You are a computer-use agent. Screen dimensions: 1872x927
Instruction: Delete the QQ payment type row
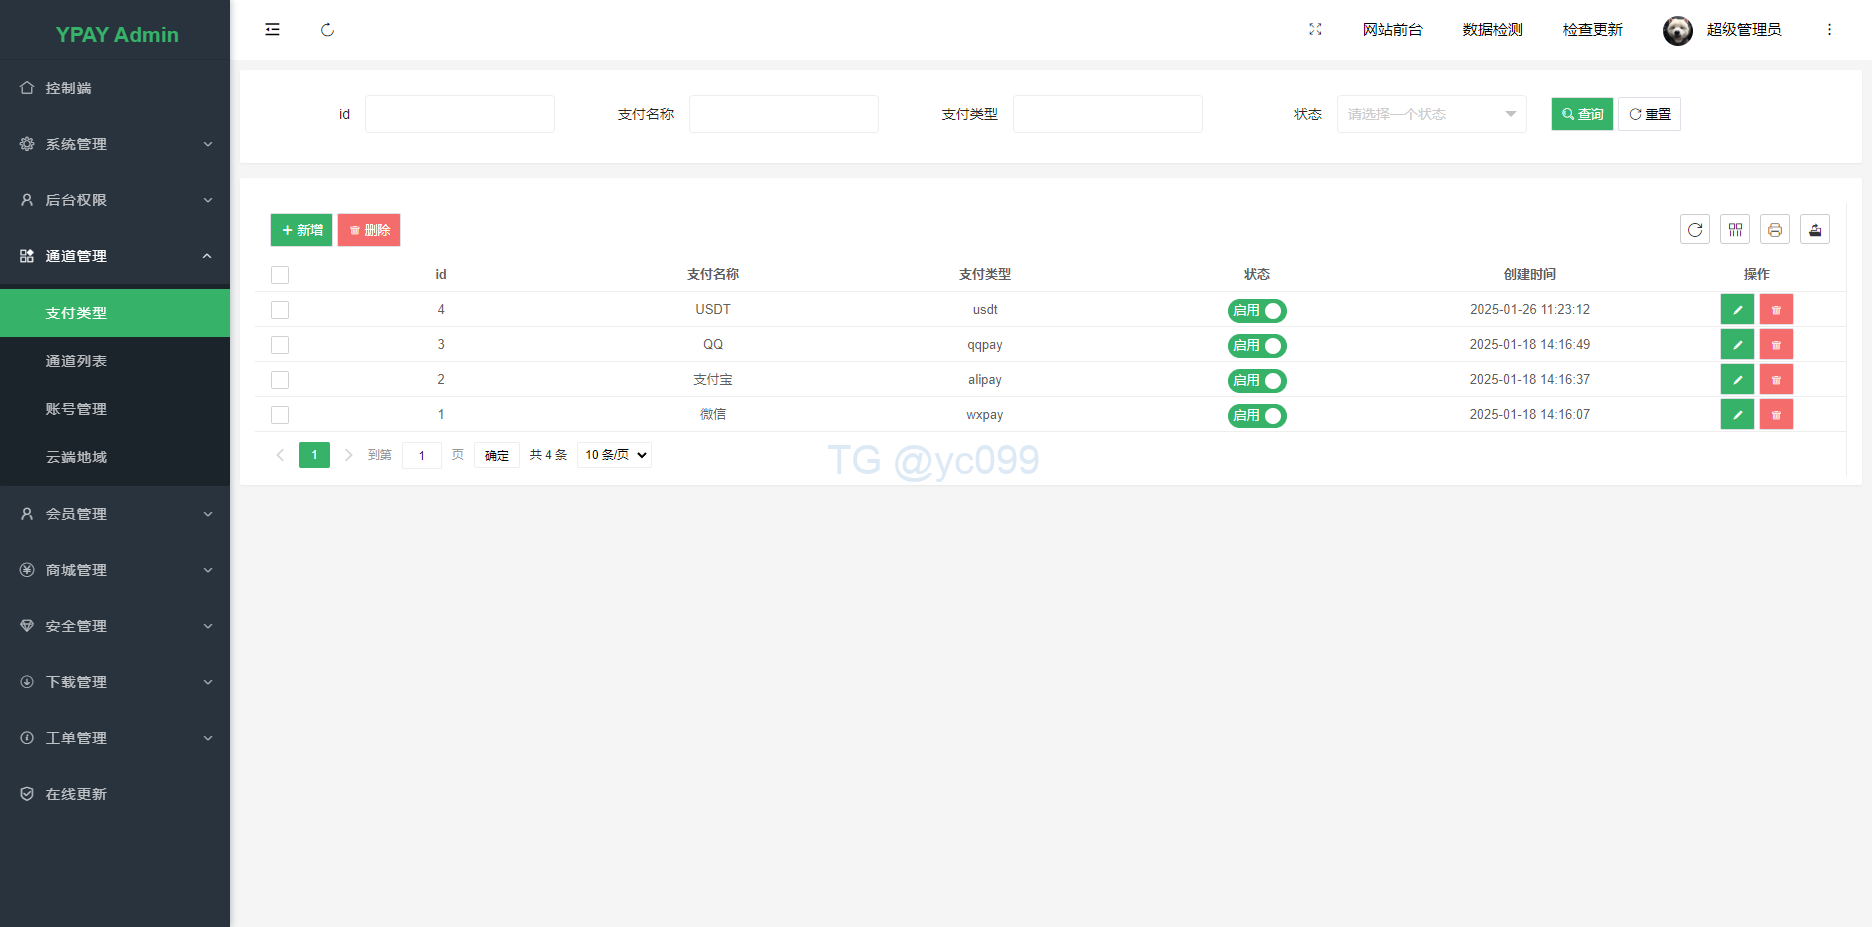pyautogui.click(x=1776, y=345)
